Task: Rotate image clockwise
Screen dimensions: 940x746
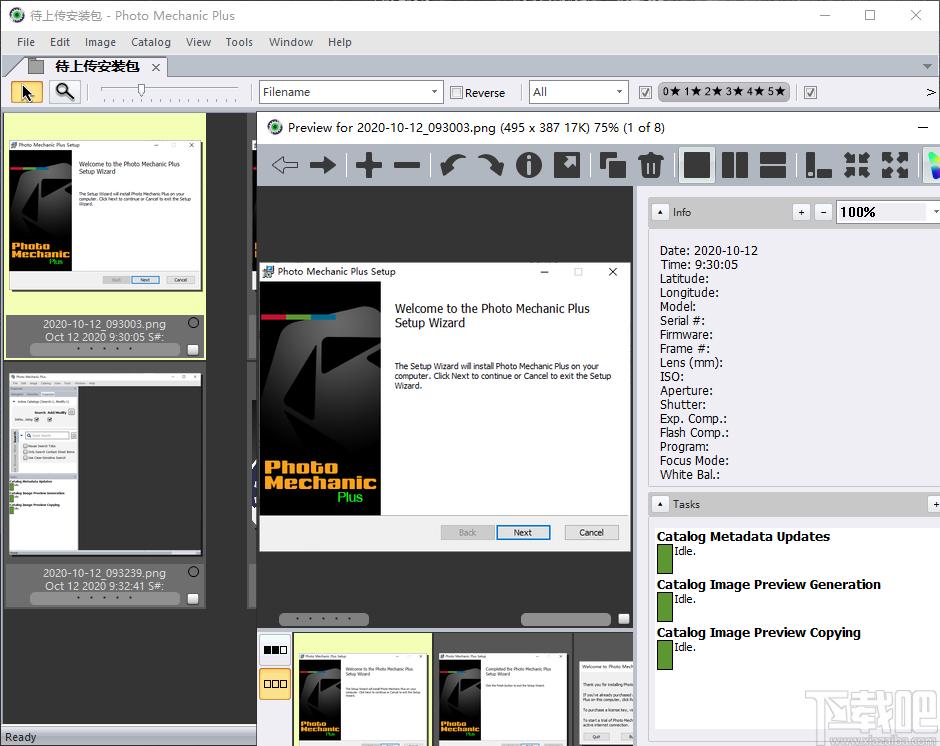Action: [x=490, y=165]
